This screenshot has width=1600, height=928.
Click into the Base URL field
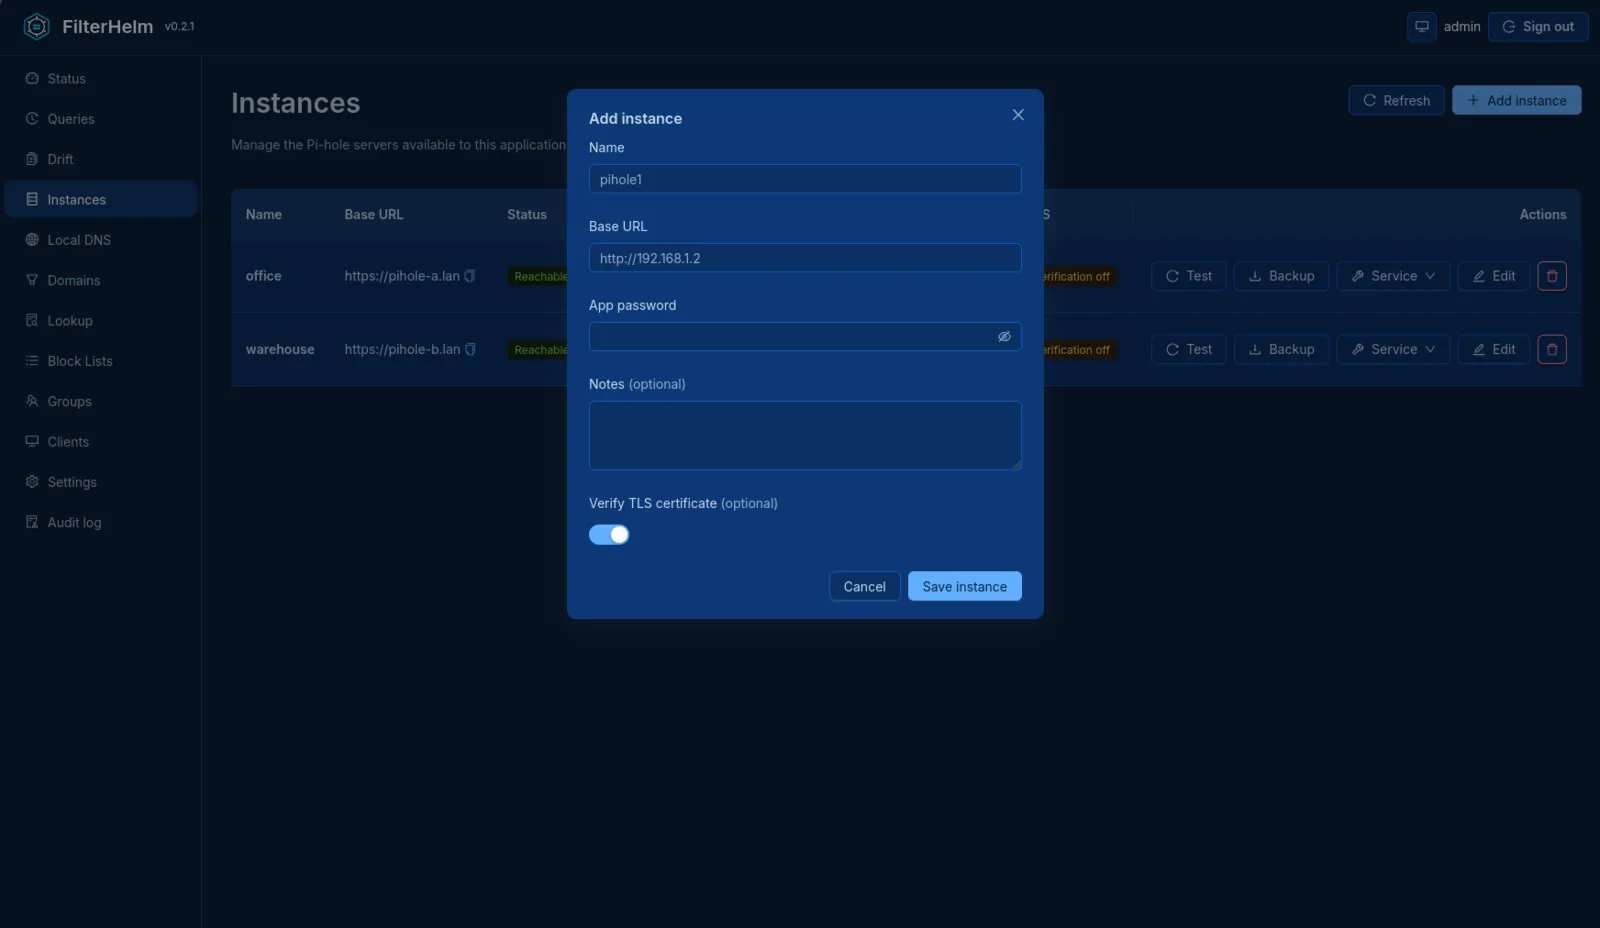pos(805,258)
